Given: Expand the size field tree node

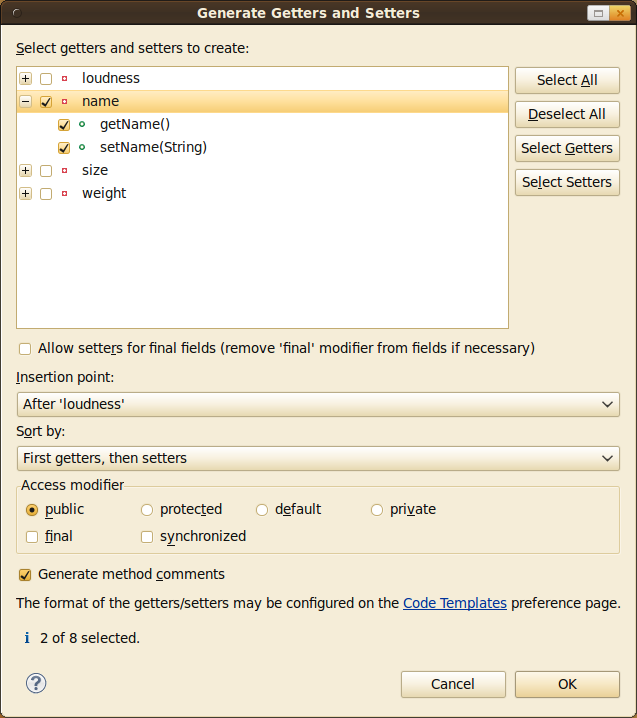Looking at the screenshot, I should pos(25,170).
